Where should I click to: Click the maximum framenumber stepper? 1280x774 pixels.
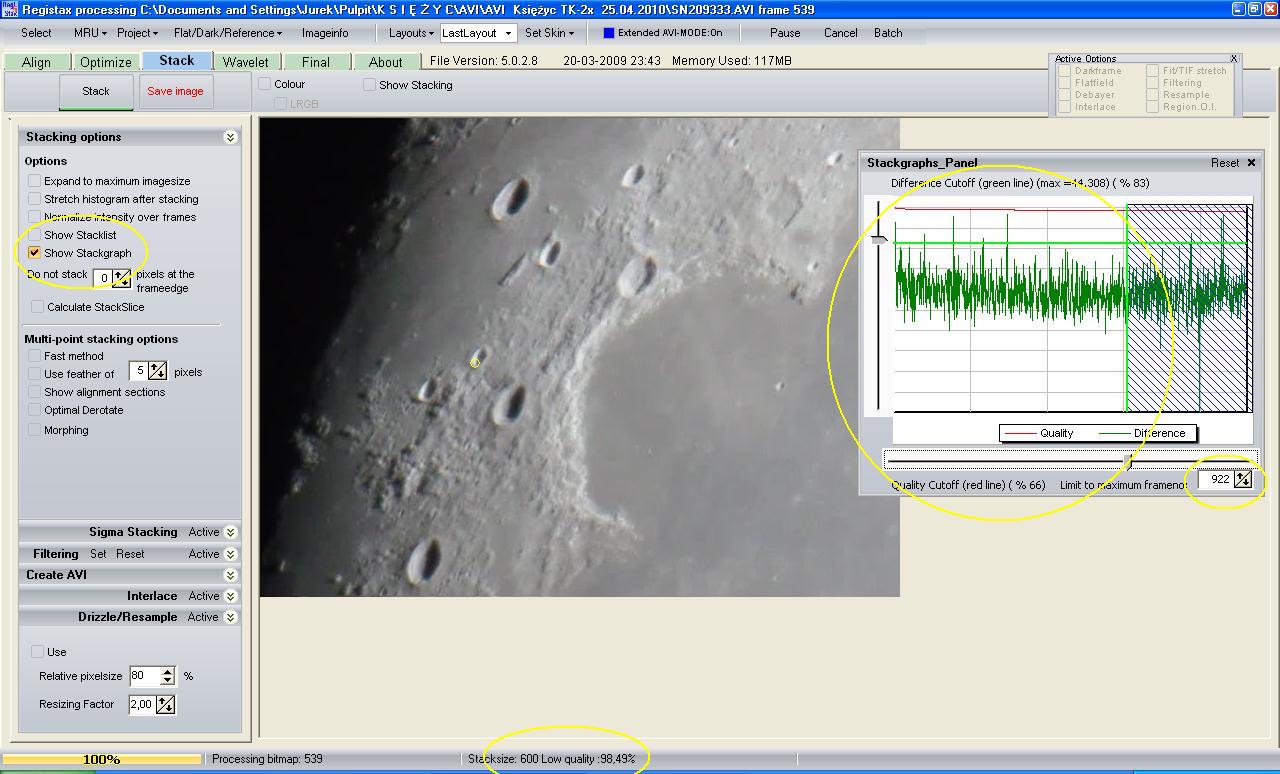1243,480
